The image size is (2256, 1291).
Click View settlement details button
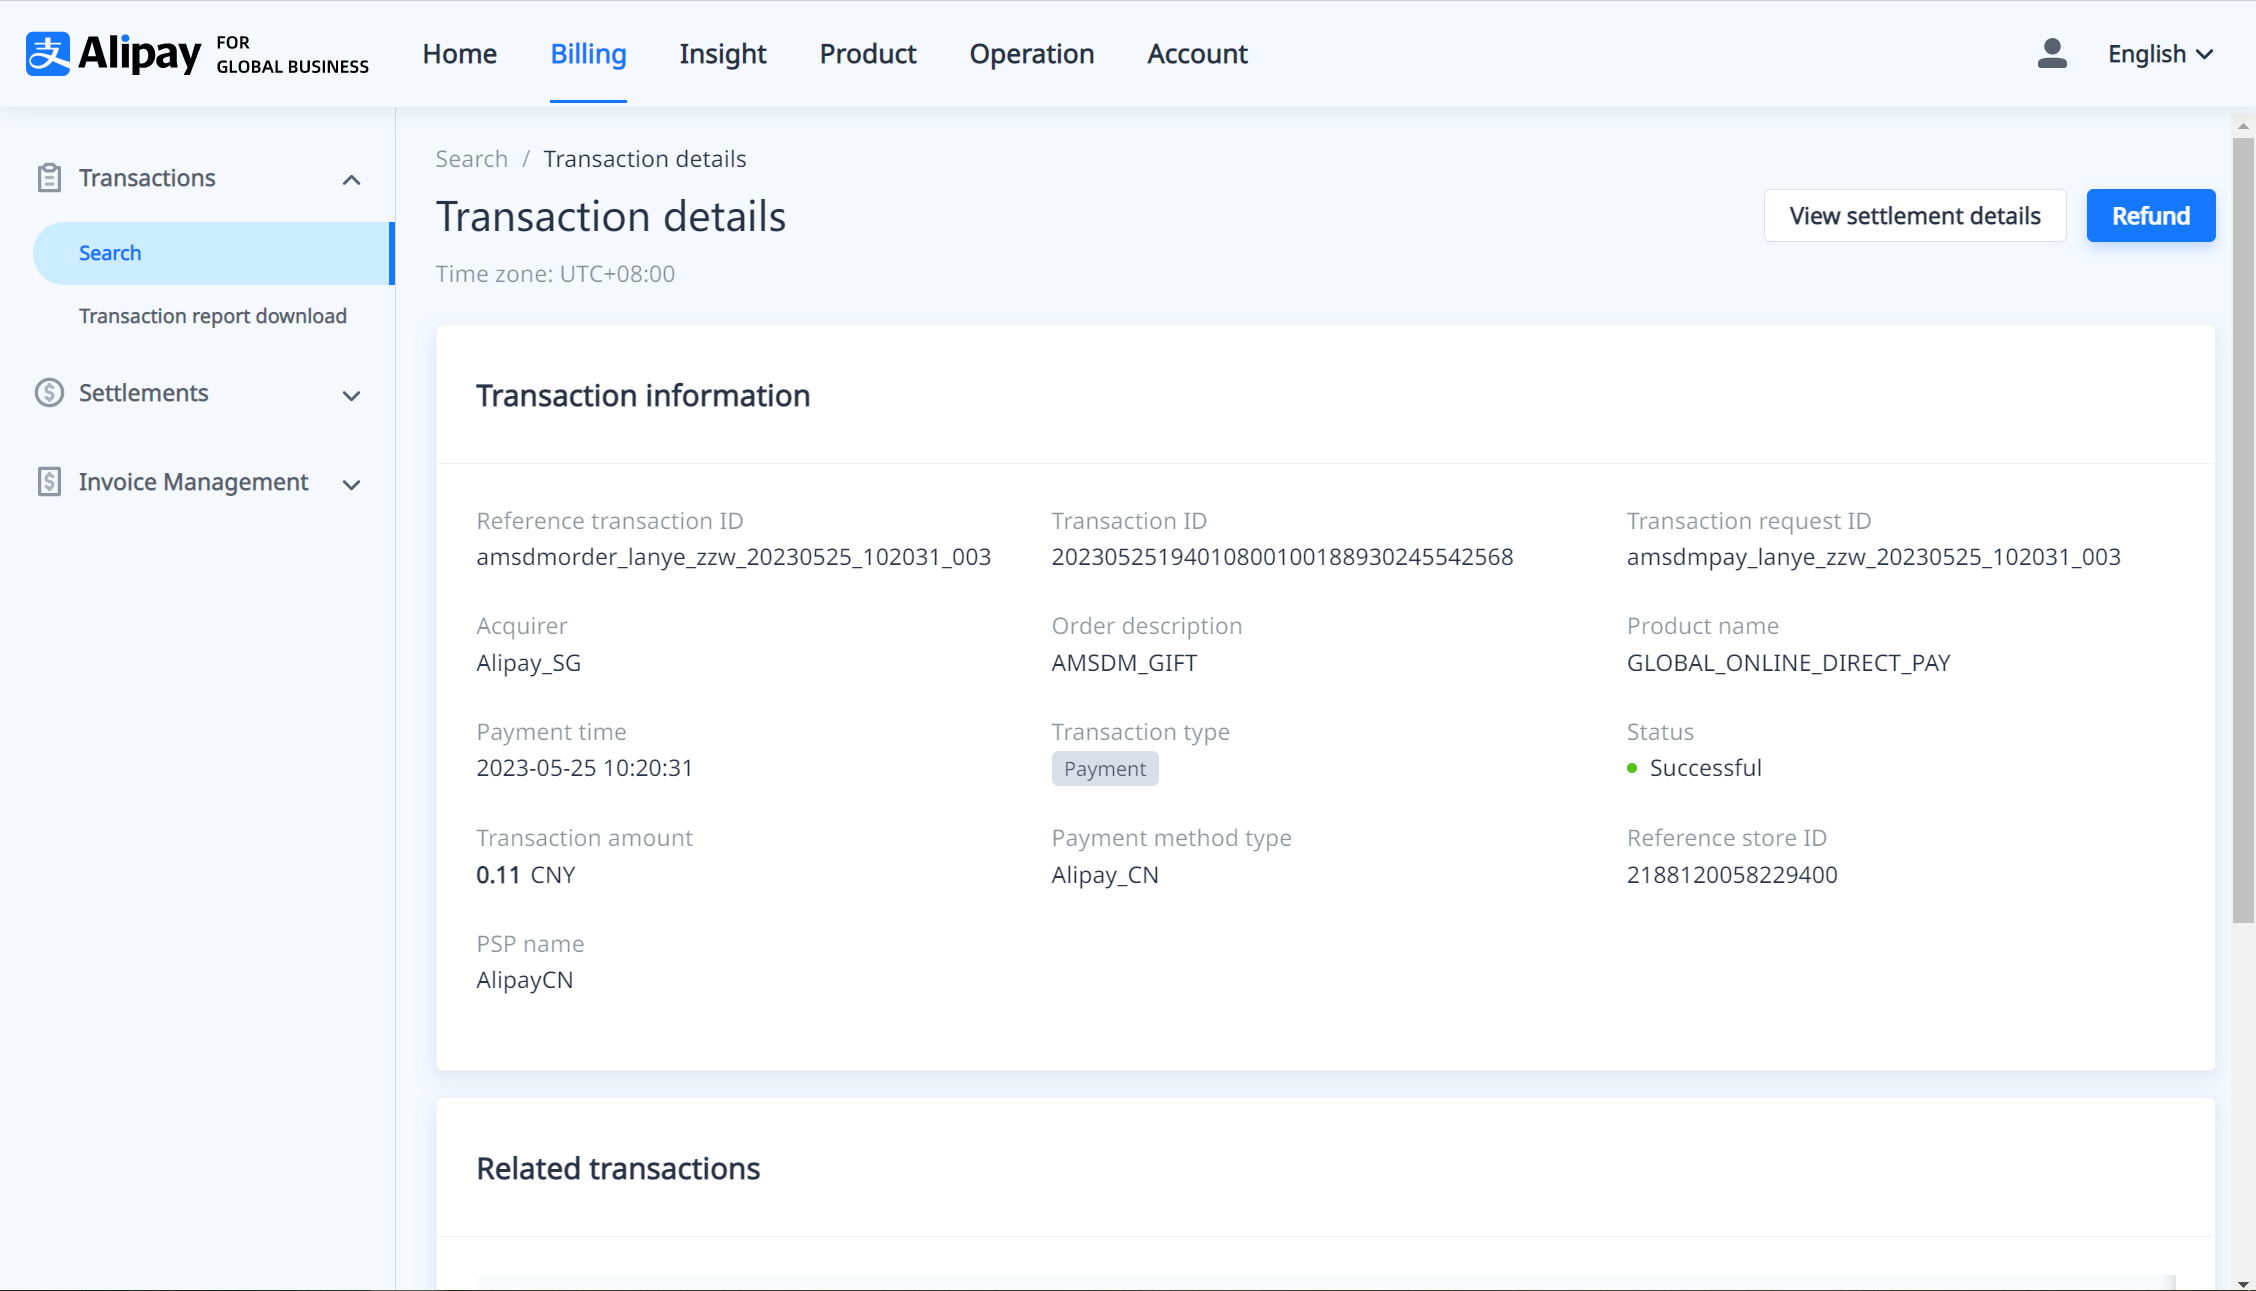(x=1914, y=216)
